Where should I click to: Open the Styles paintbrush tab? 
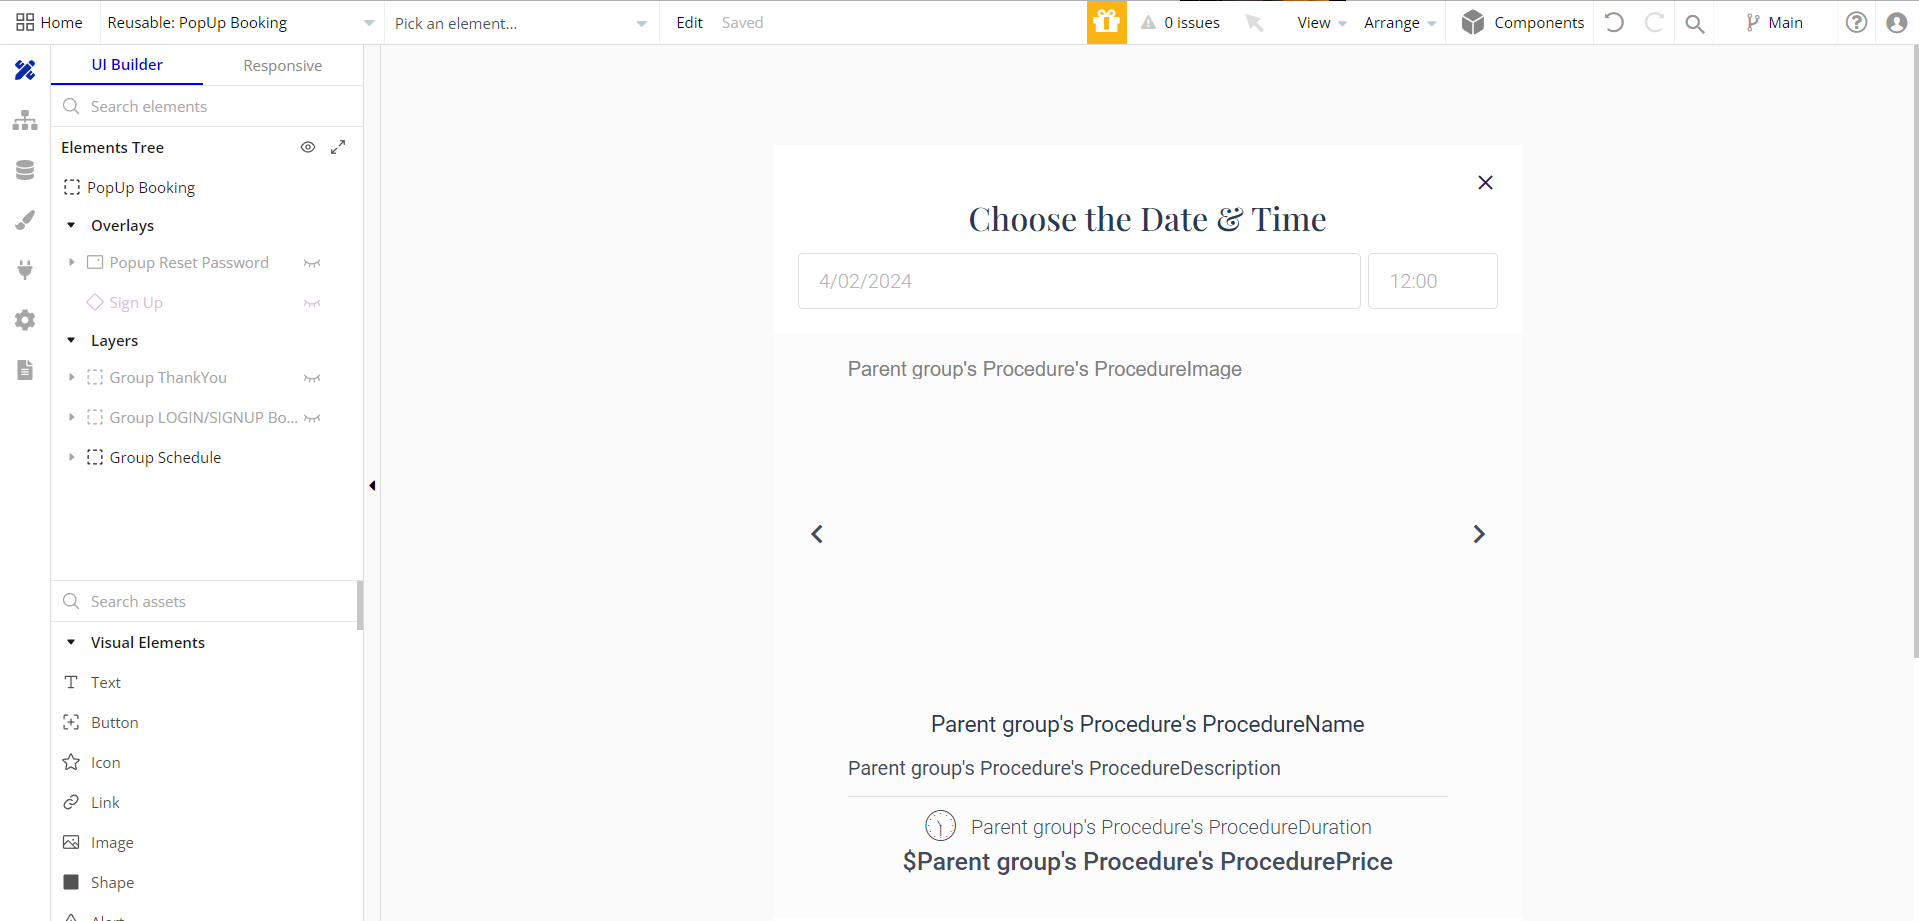(x=25, y=220)
